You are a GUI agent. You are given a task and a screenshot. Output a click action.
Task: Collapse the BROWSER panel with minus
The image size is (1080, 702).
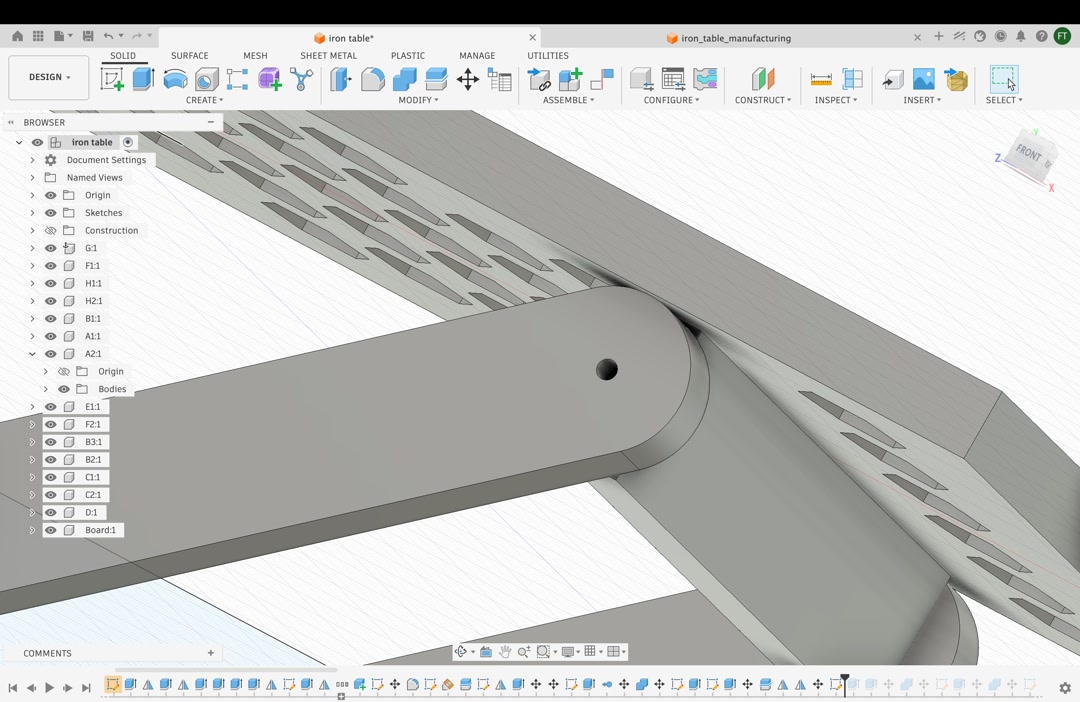tap(211, 122)
